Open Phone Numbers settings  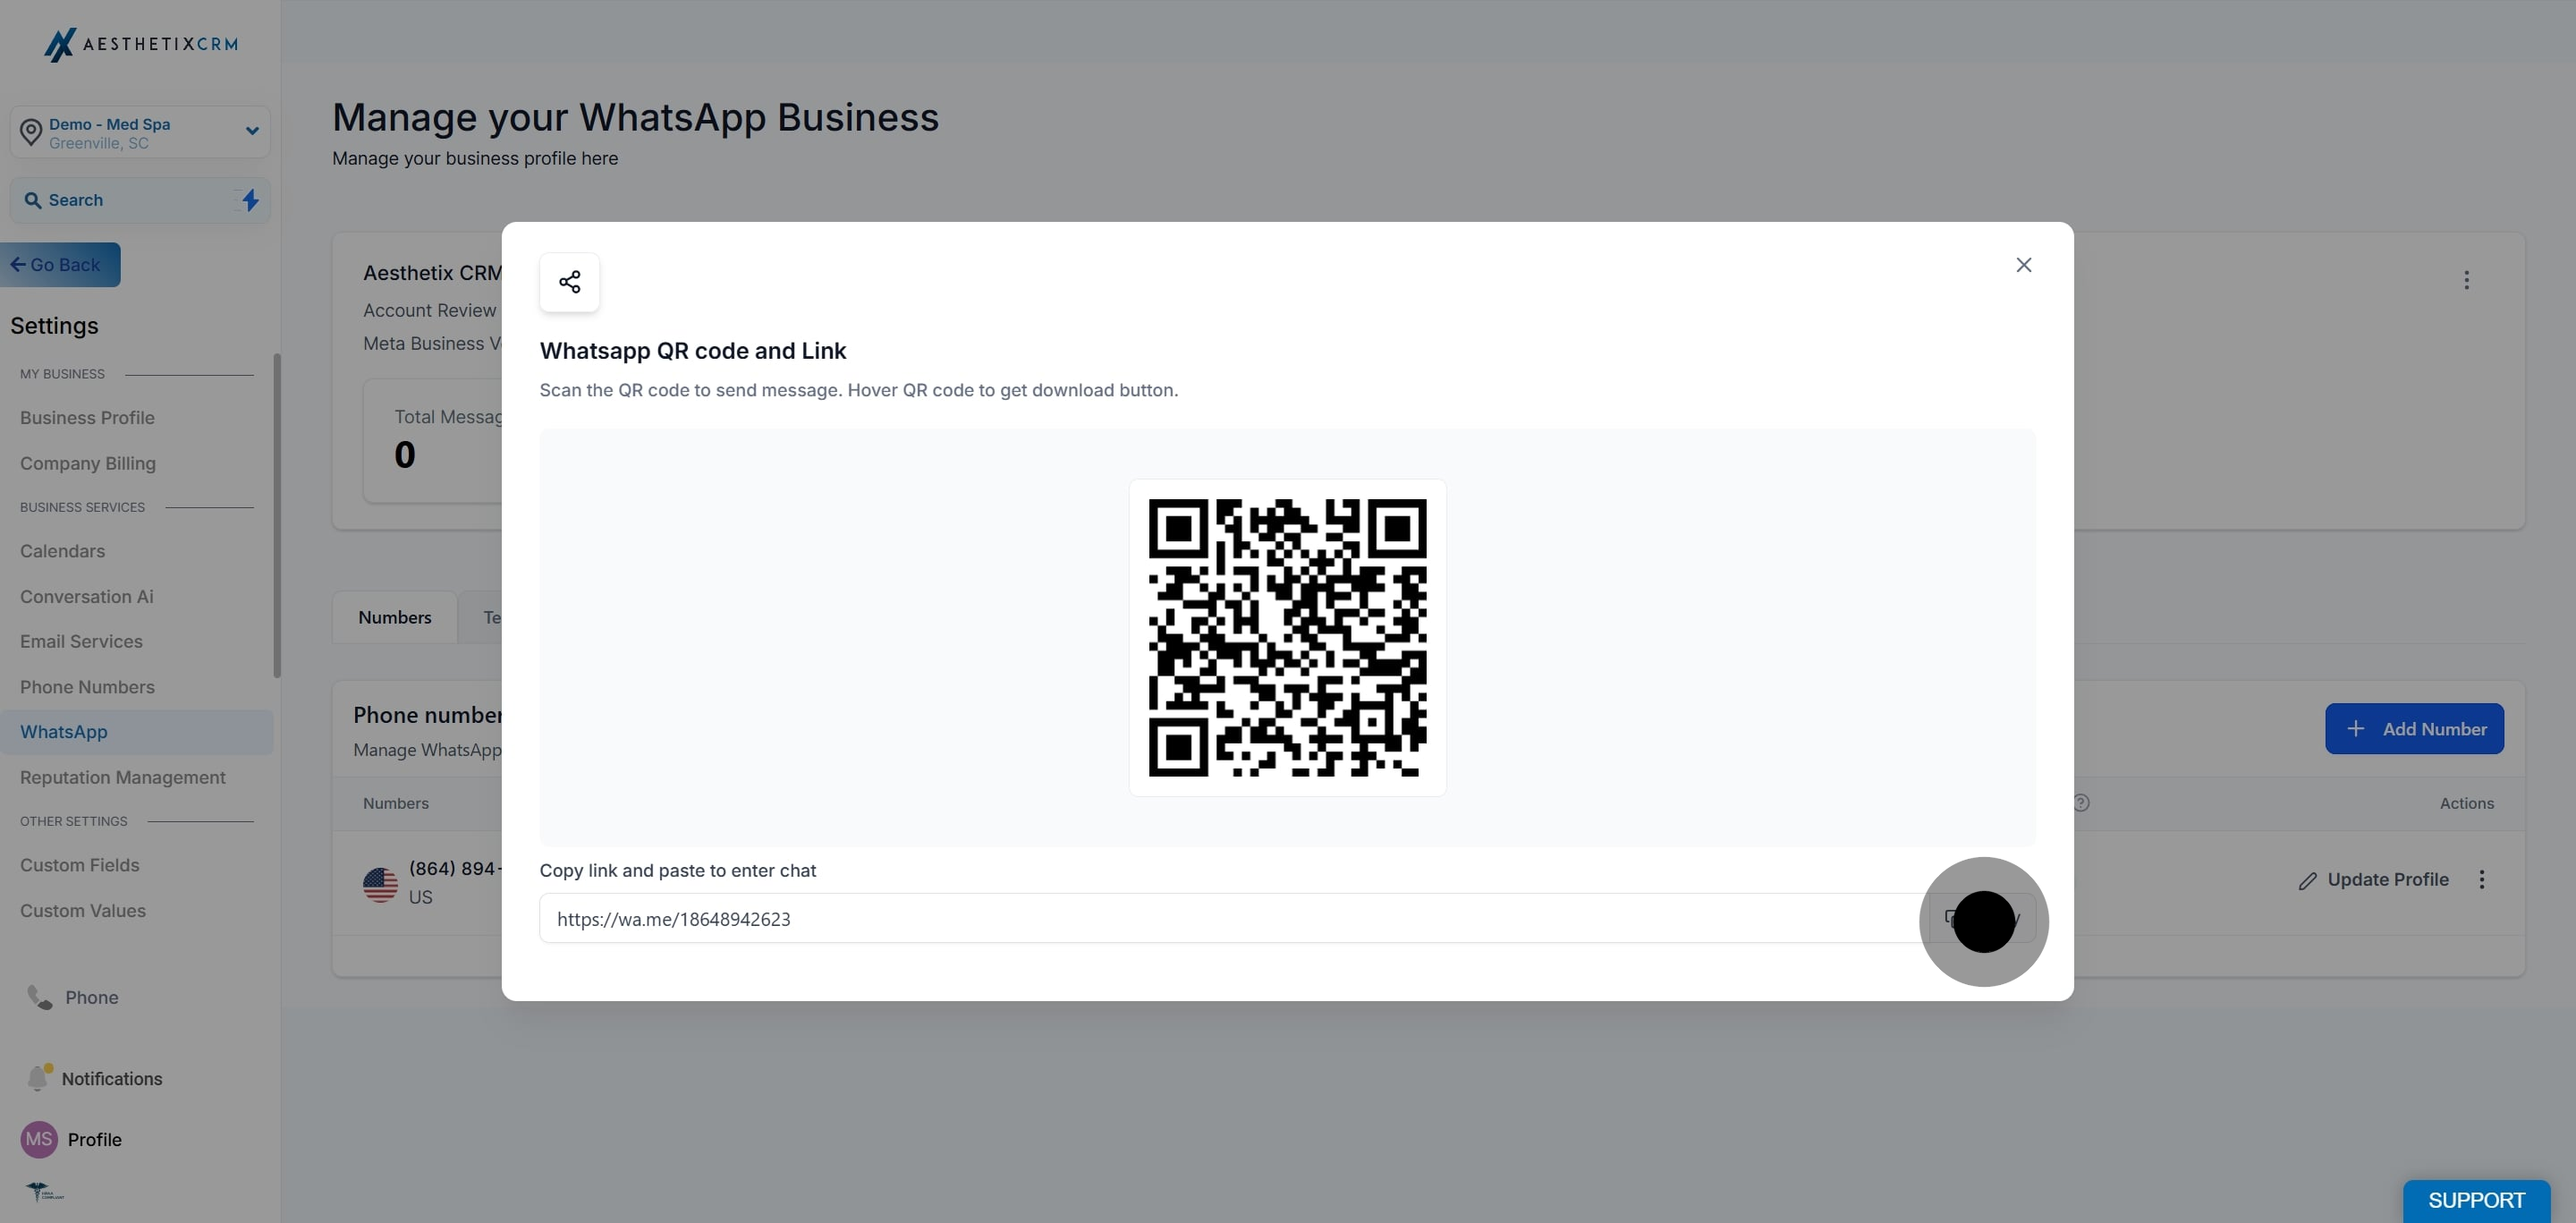(x=87, y=687)
